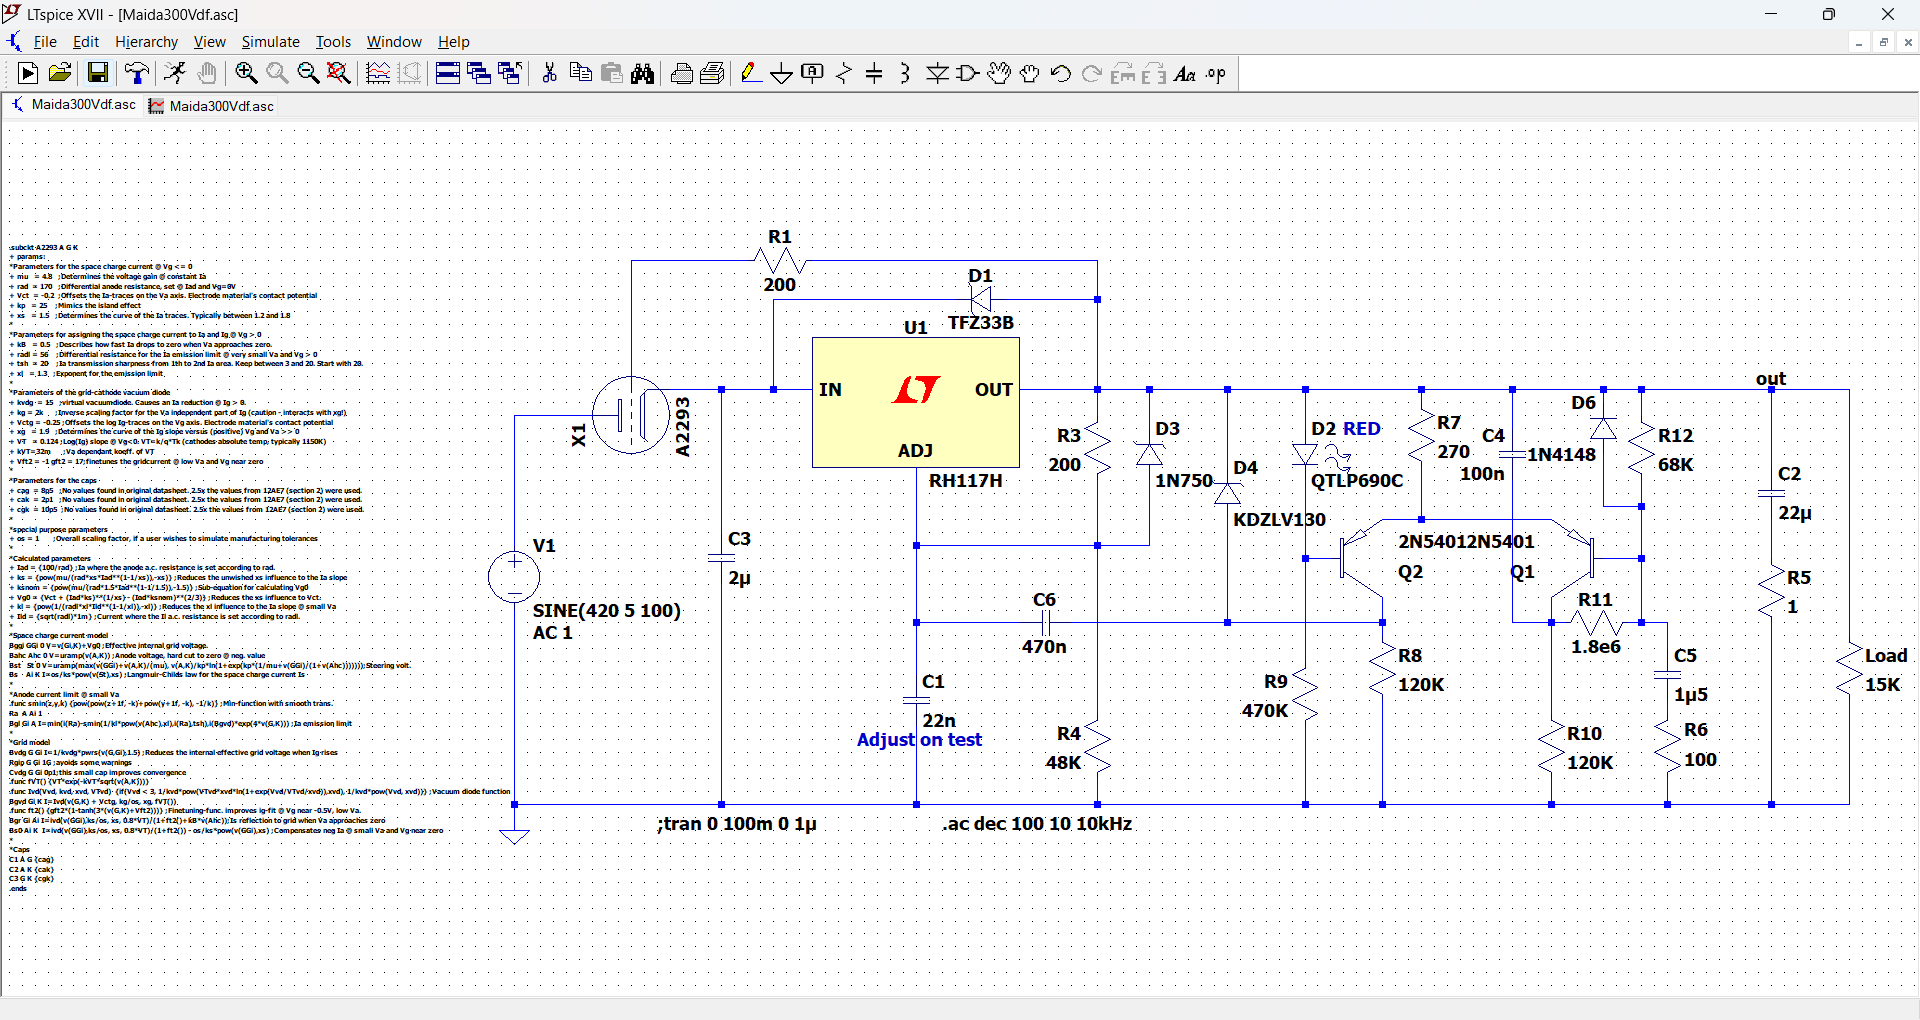This screenshot has height=1020, width=1920.
Task: Select the Drag closed-hand tool
Action: (1030, 73)
